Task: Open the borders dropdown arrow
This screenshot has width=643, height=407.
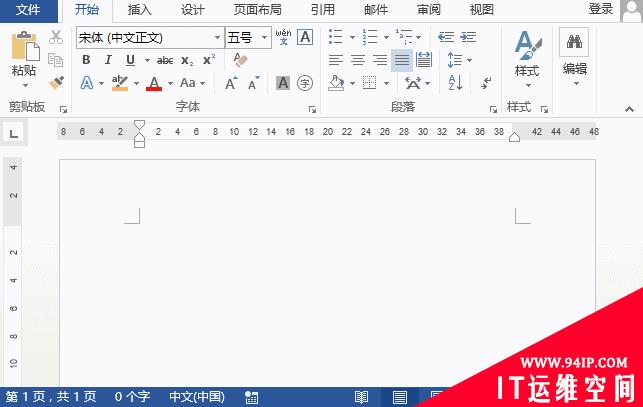Action: pyautogui.click(x=386, y=83)
